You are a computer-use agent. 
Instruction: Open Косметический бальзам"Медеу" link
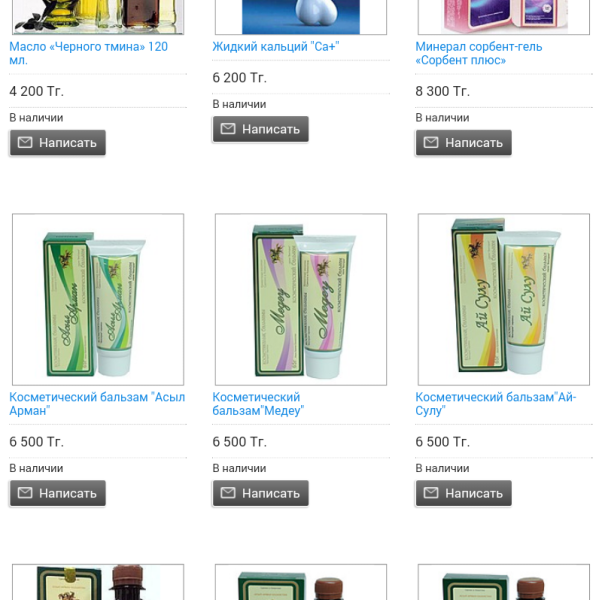(x=258, y=403)
